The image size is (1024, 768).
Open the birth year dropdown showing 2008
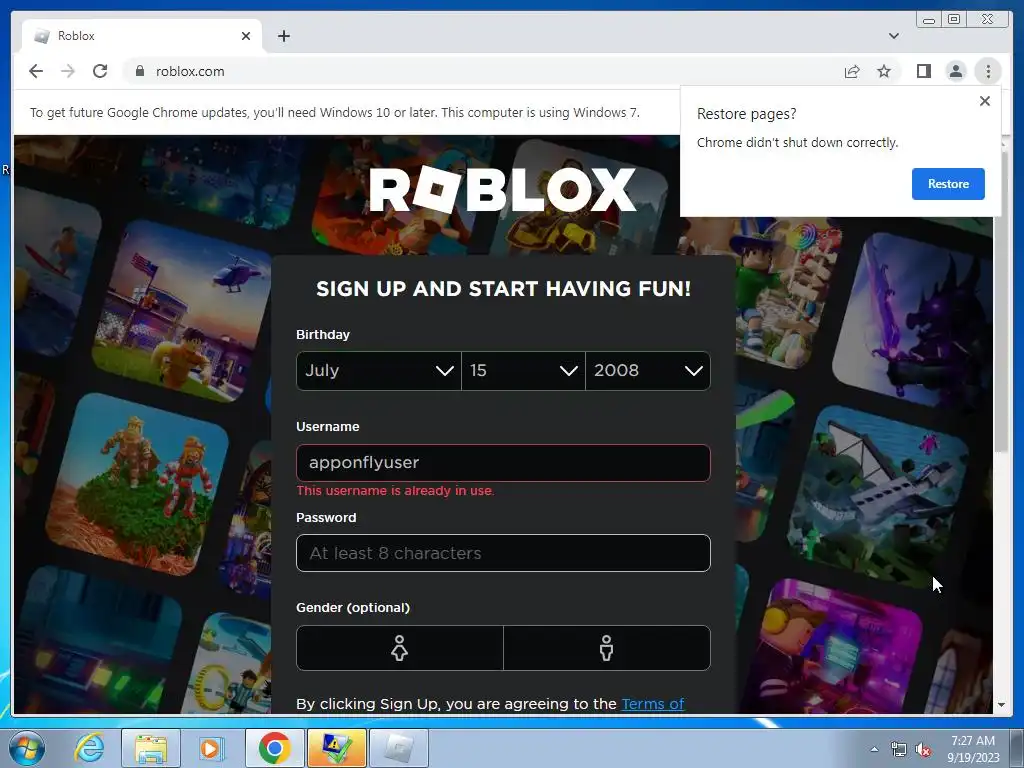(648, 371)
